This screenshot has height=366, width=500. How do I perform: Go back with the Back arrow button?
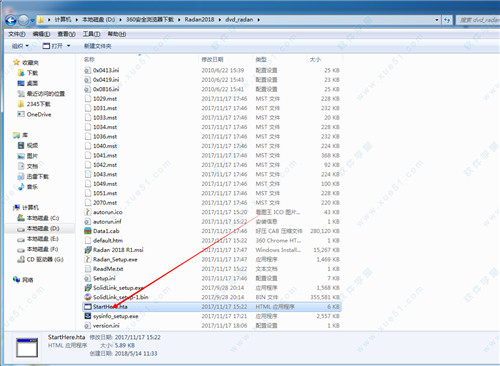pyautogui.click(x=11, y=20)
